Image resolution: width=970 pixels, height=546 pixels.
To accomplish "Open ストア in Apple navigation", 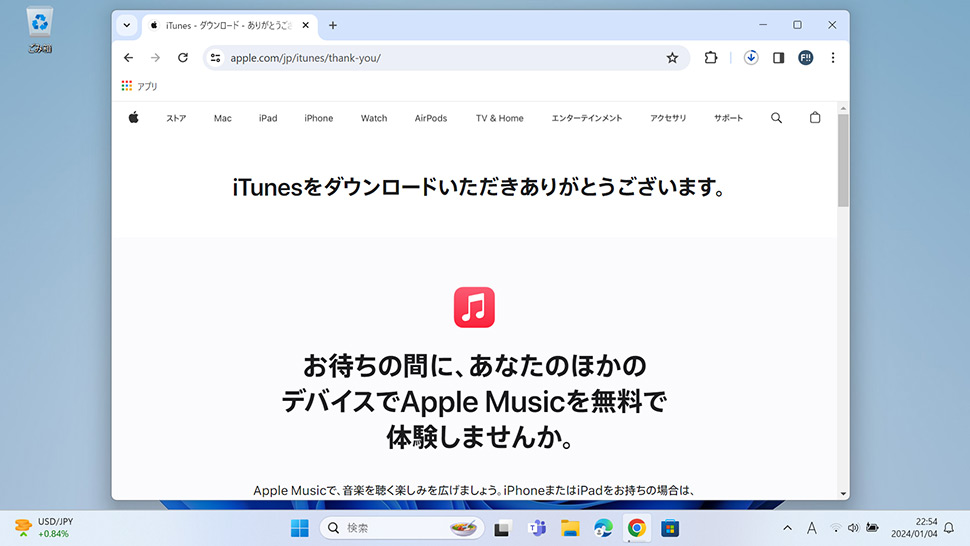I will tap(176, 118).
